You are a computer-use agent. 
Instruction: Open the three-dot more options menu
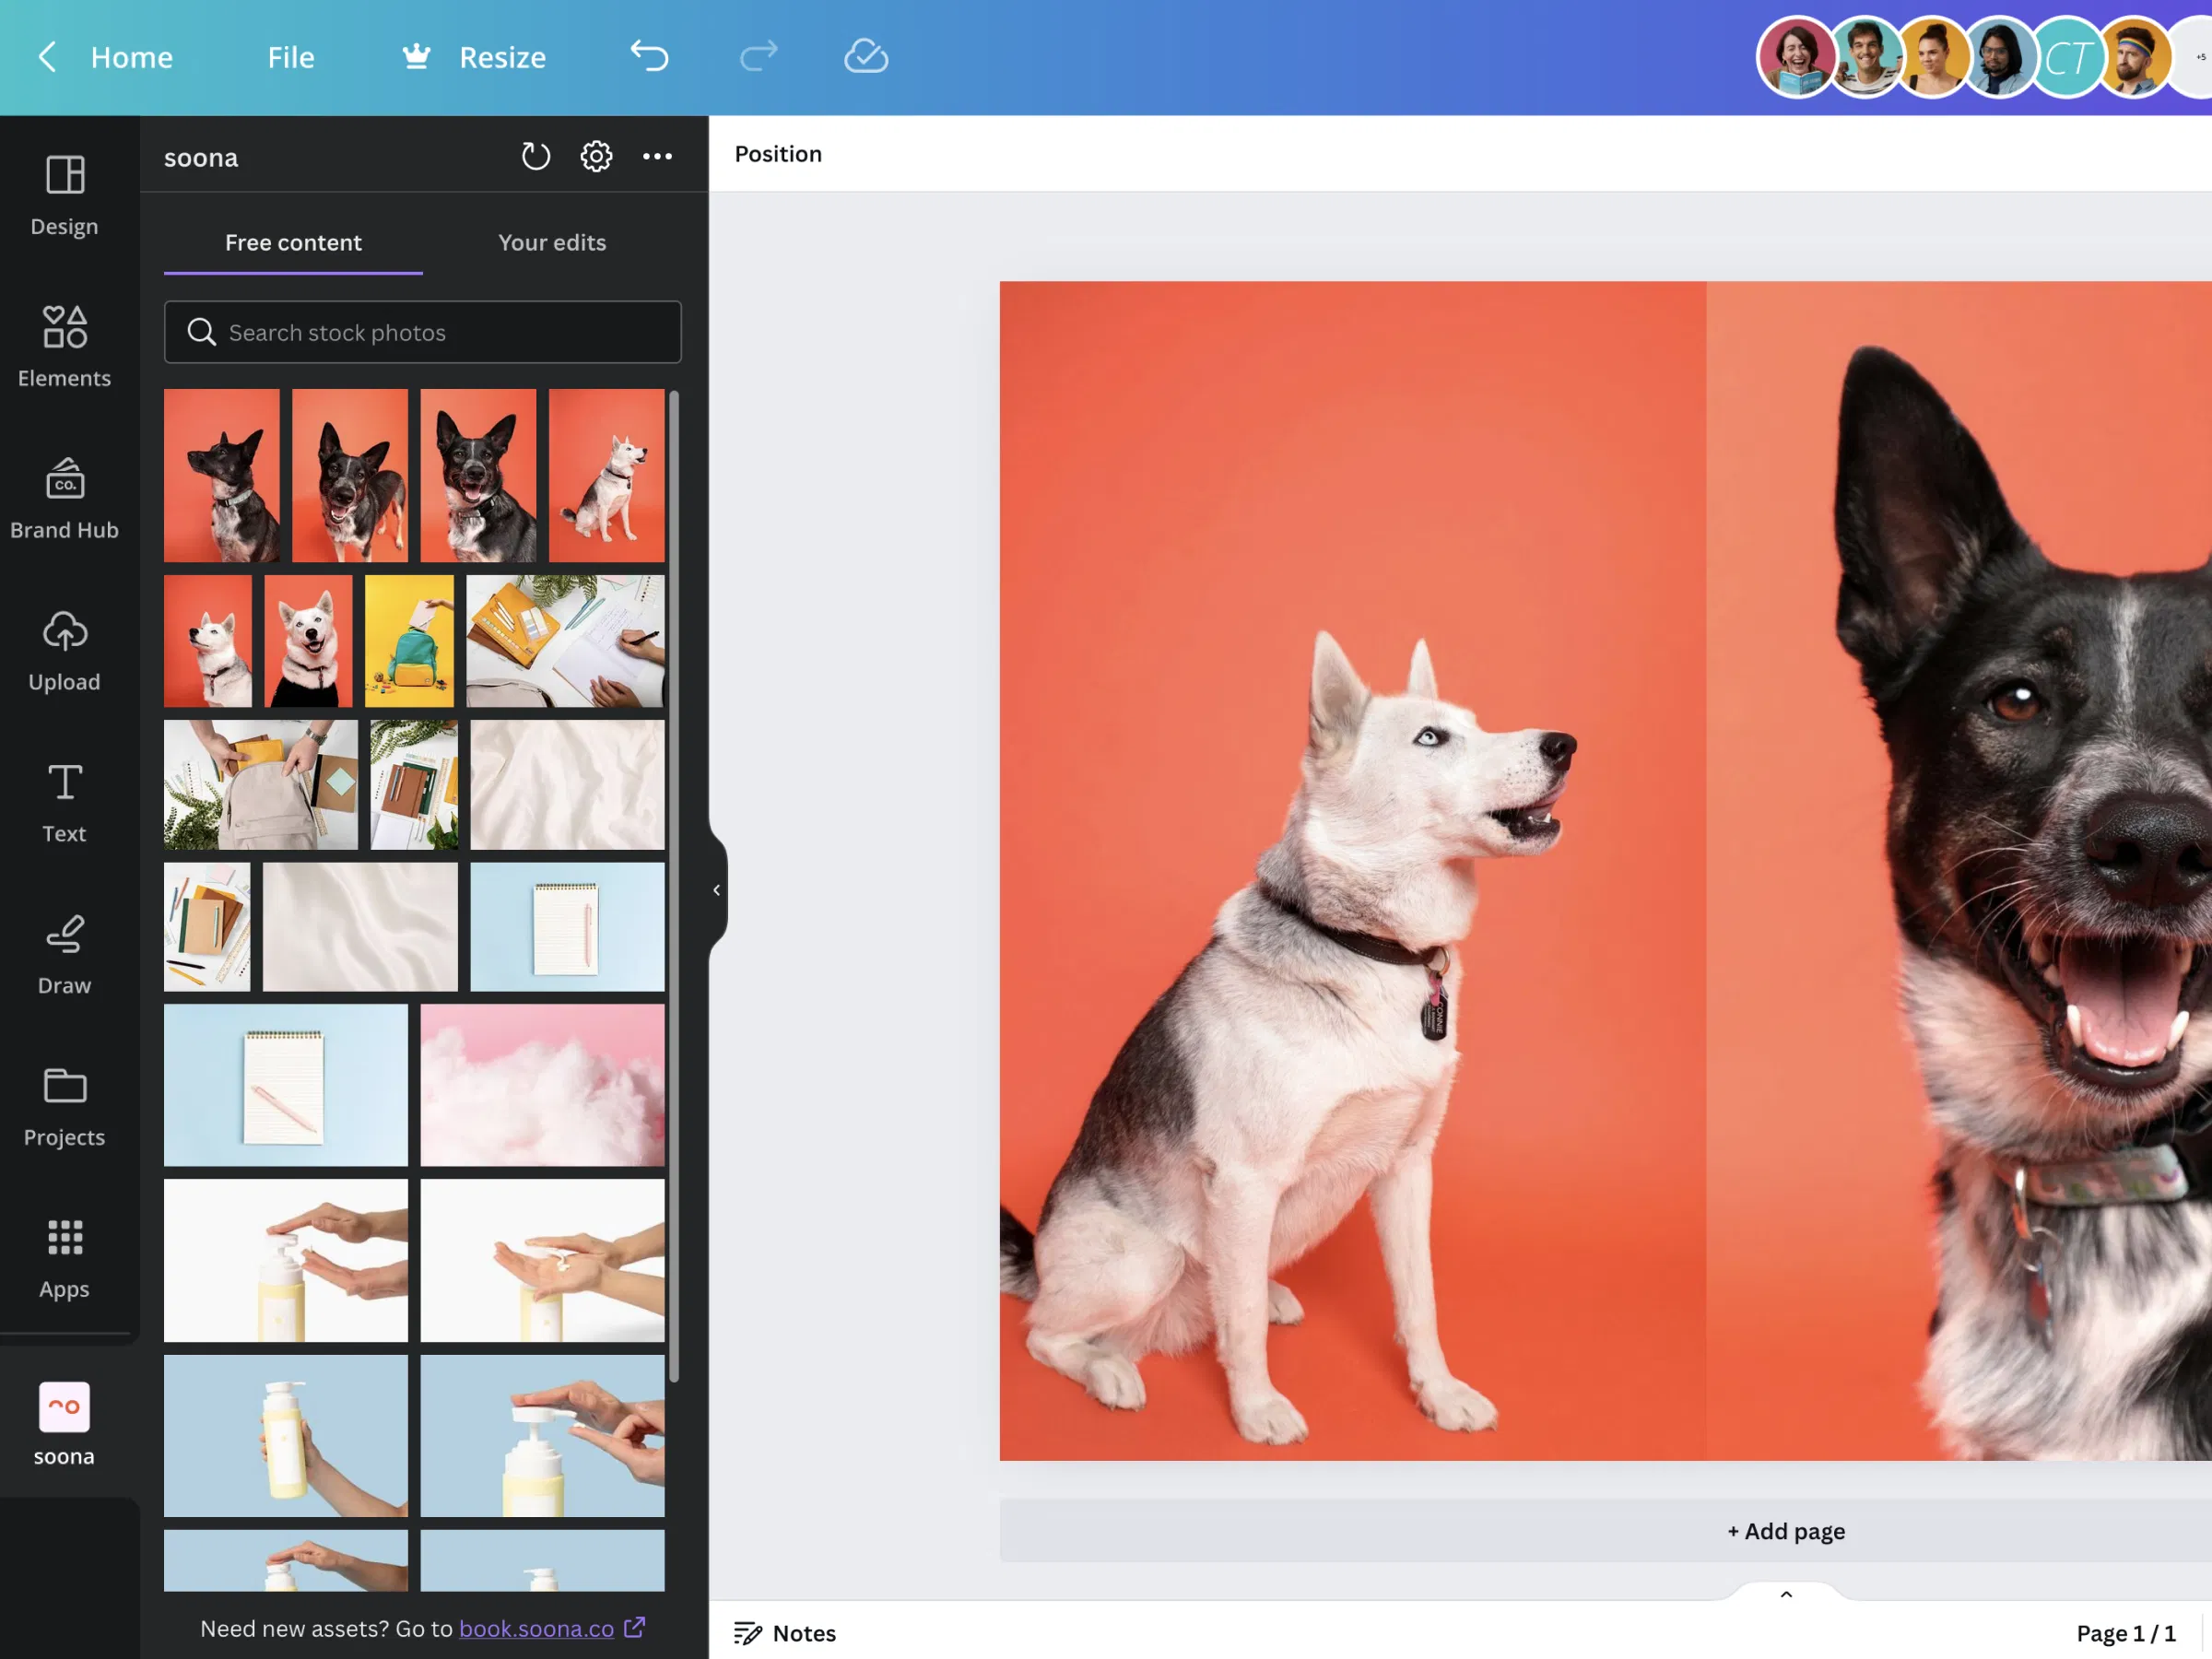(657, 156)
